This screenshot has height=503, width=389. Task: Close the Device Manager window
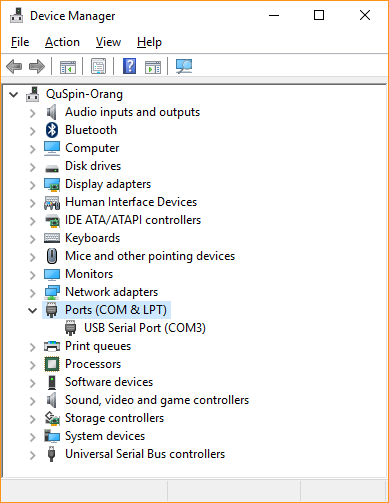tap(365, 15)
